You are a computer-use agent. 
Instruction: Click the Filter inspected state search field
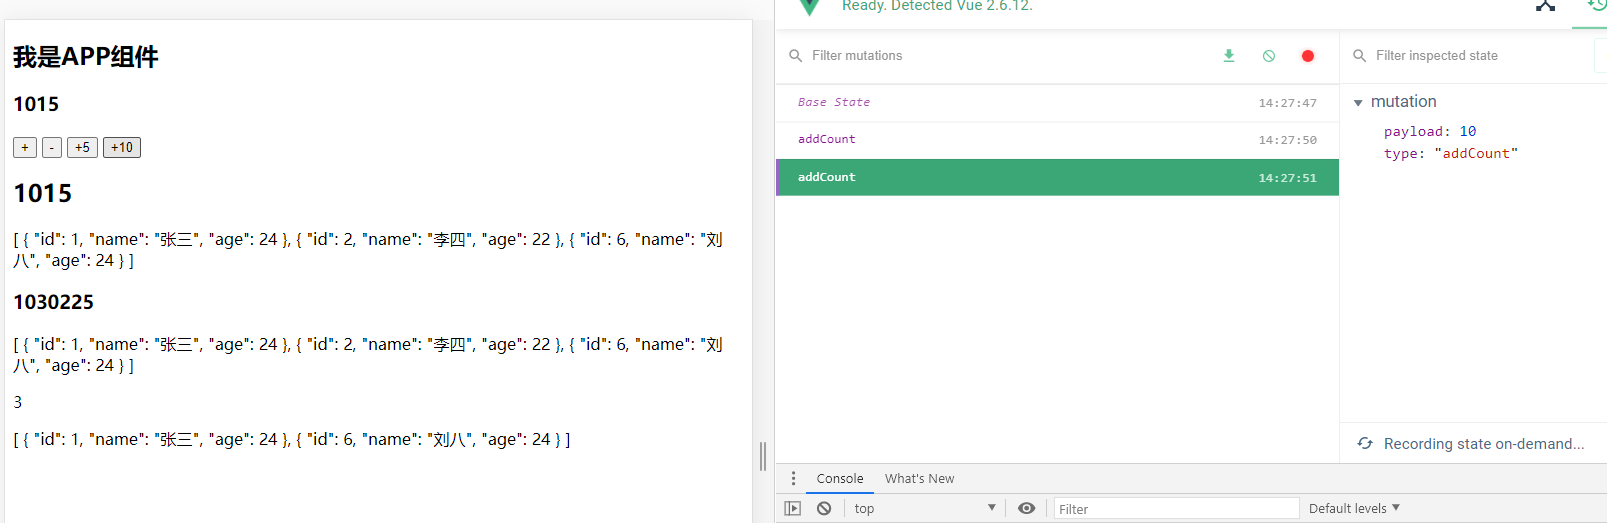coord(1482,56)
